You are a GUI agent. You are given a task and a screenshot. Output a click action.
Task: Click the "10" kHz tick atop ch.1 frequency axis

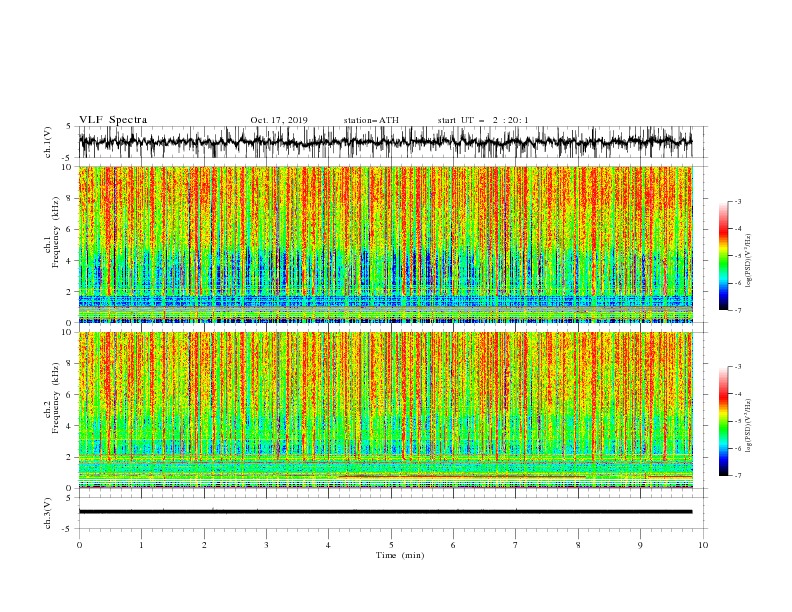click(68, 167)
